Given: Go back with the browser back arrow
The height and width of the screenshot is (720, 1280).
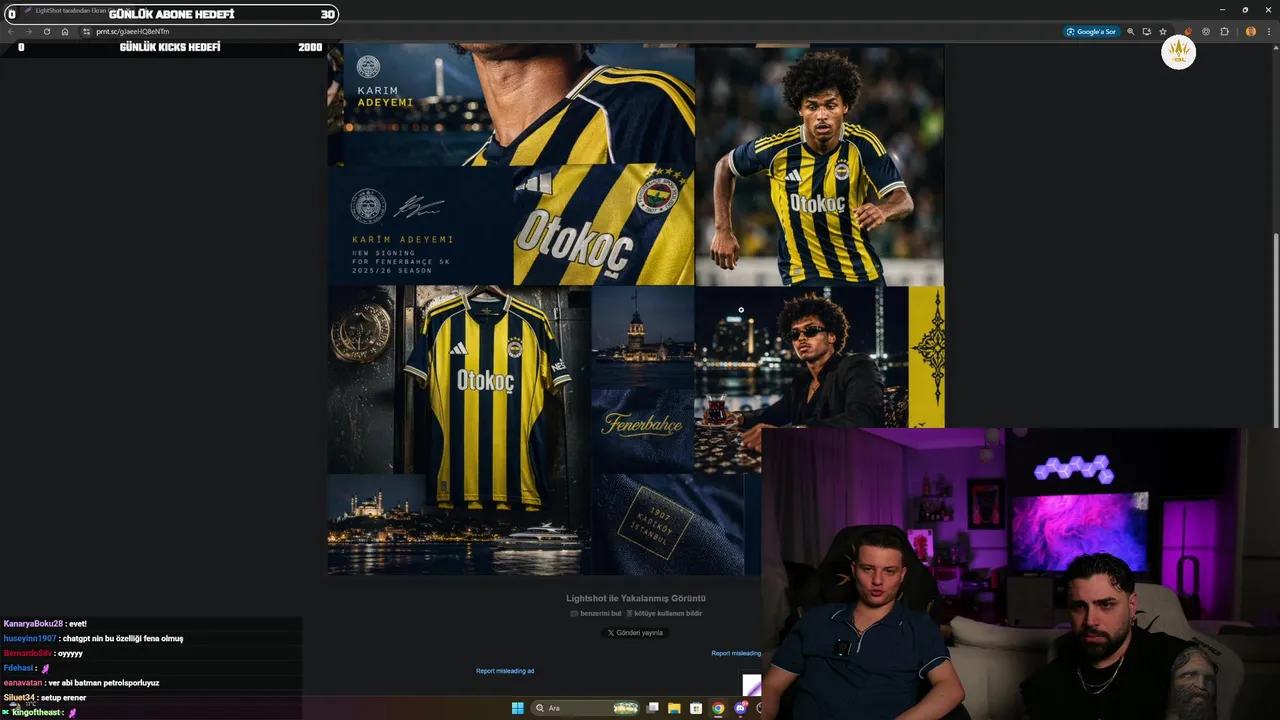Looking at the screenshot, I should pyautogui.click(x=12, y=32).
